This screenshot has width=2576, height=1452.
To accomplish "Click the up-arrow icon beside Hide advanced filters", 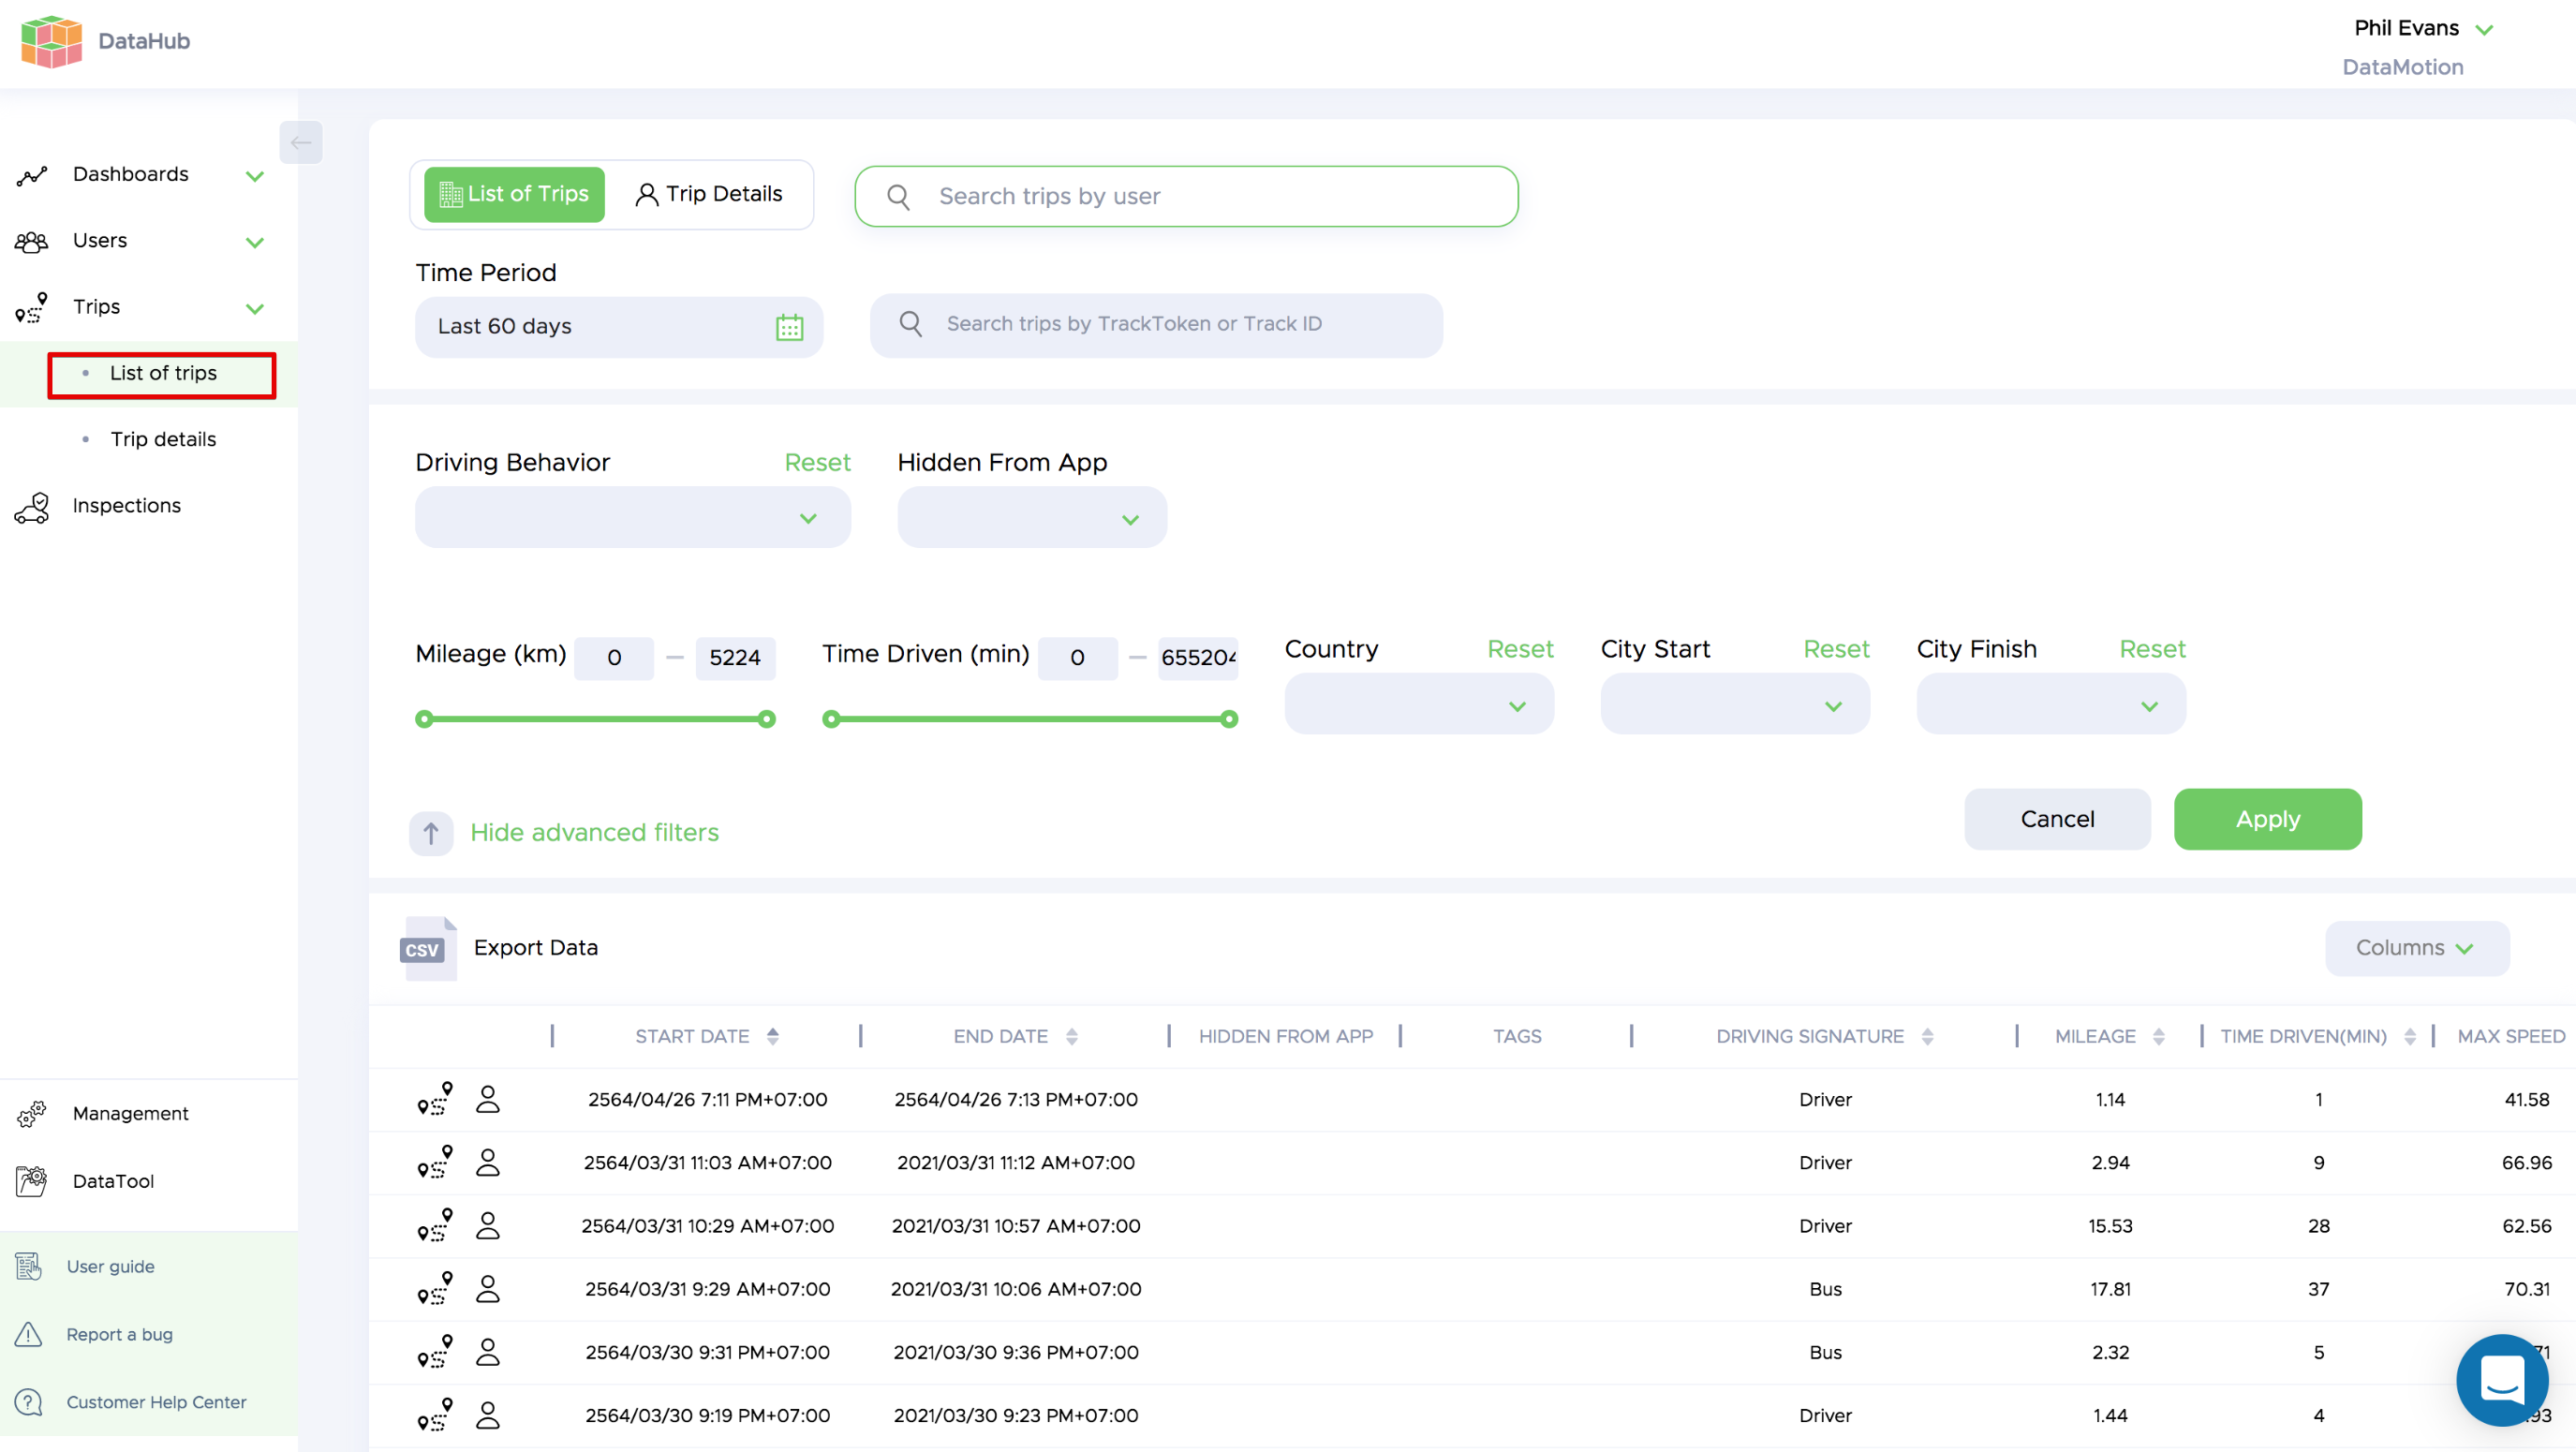I will pyautogui.click(x=431, y=833).
